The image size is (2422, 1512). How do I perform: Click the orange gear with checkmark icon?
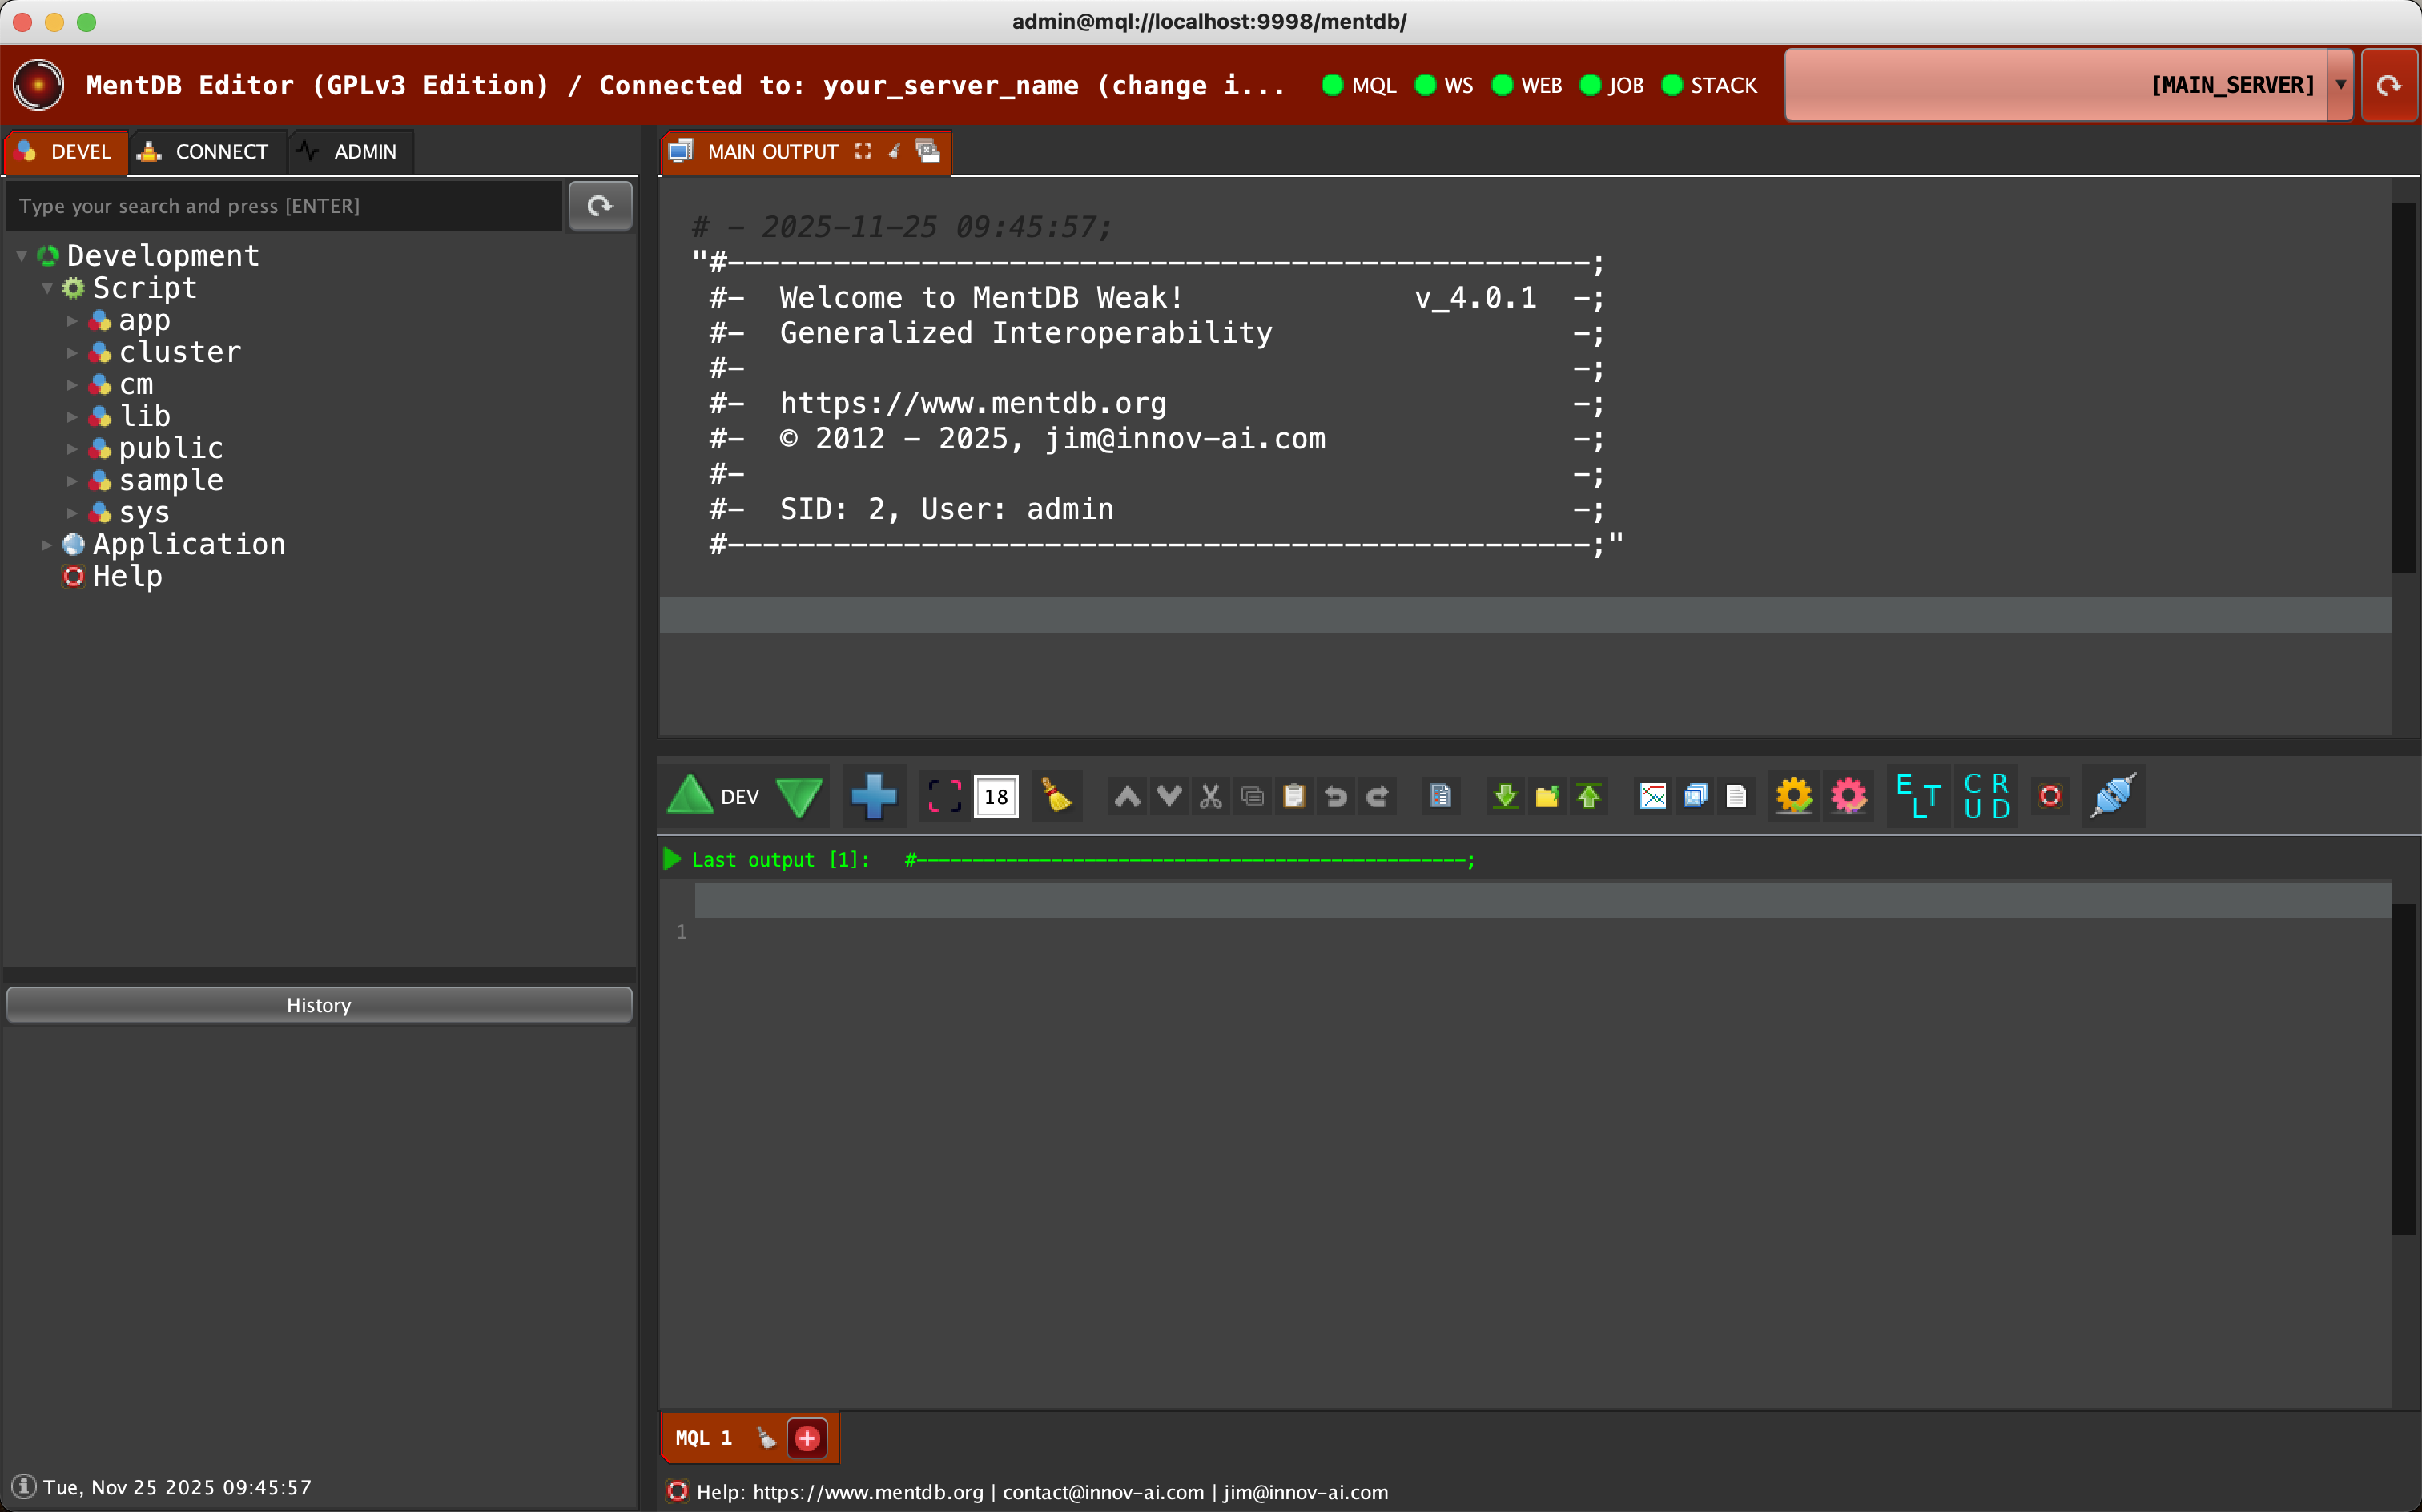point(1793,796)
